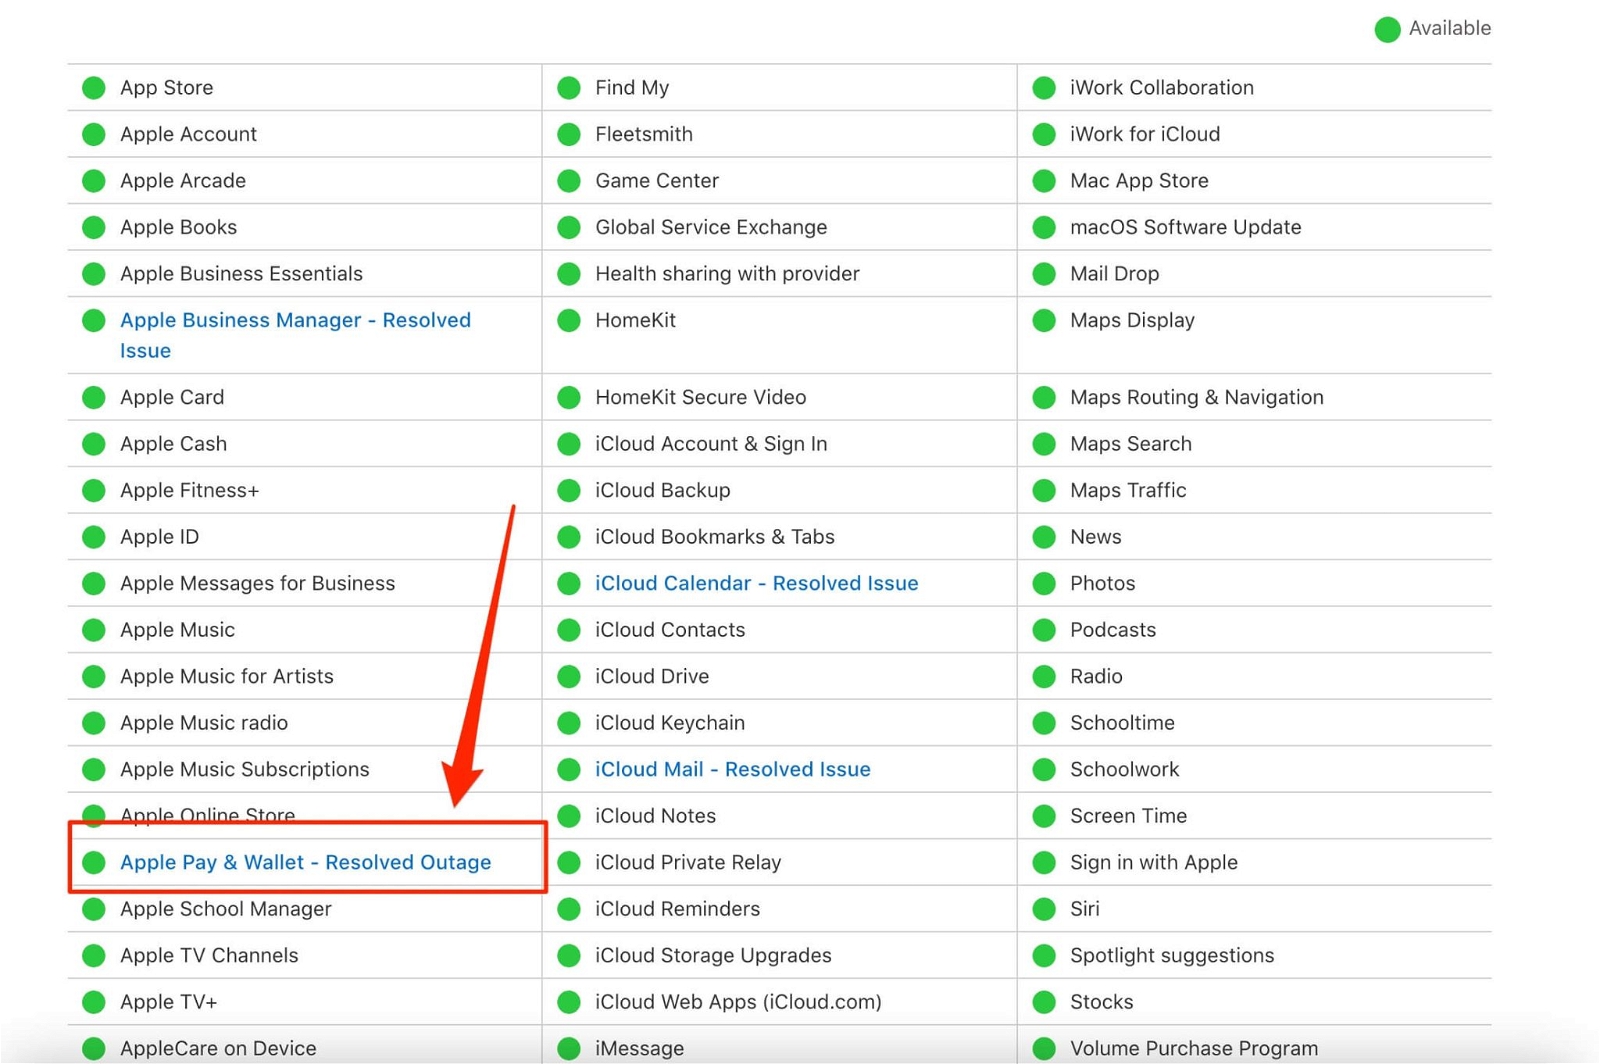Image resolution: width=1600 pixels, height=1064 pixels.
Task: Click the Maps Display entry
Action: (1132, 320)
